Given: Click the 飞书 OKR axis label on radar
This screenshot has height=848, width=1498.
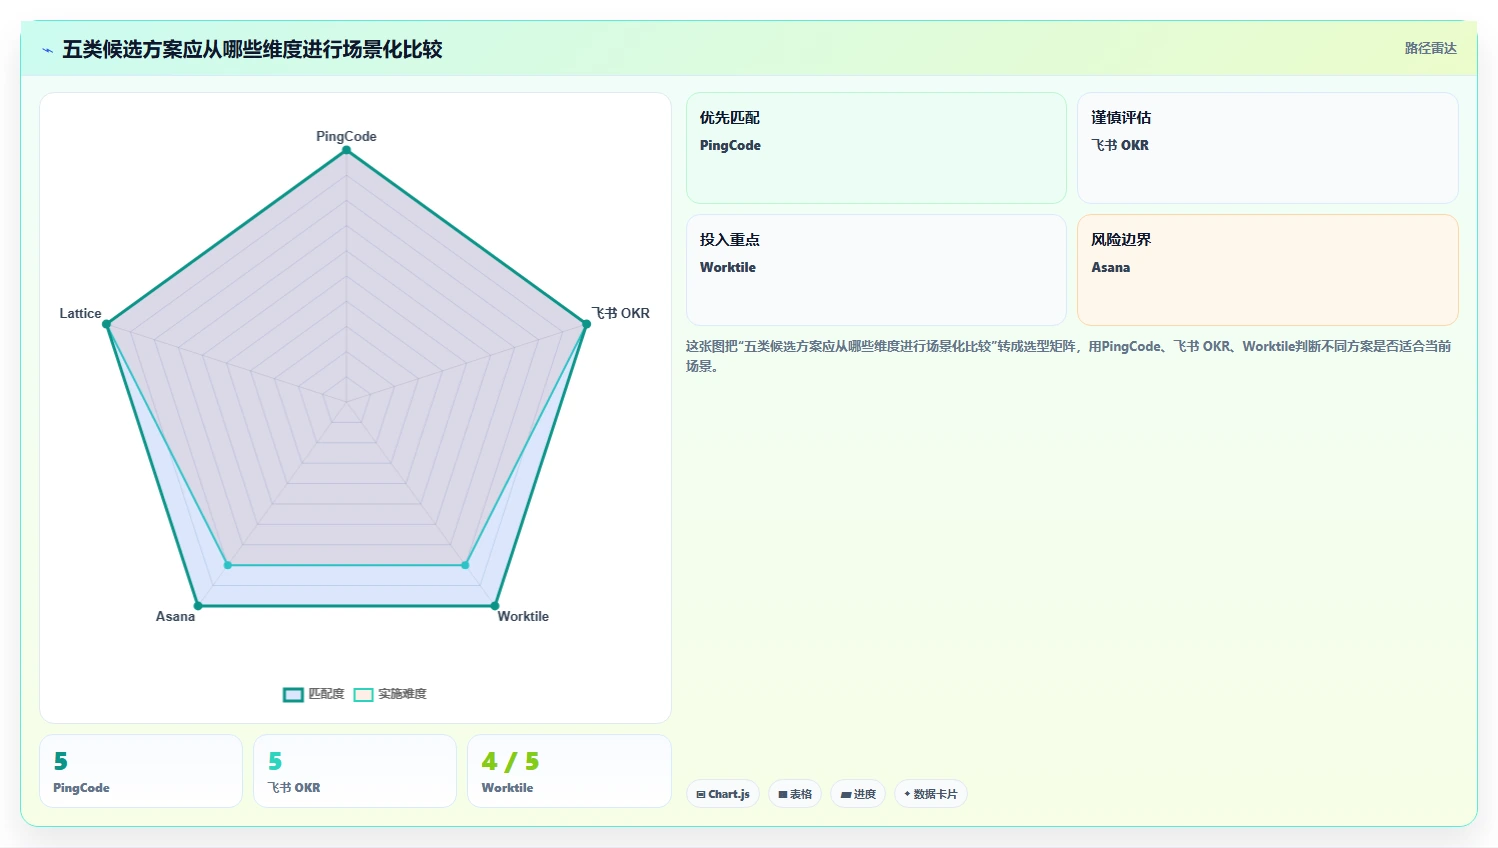Looking at the screenshot, I should [x=620, y=313].
